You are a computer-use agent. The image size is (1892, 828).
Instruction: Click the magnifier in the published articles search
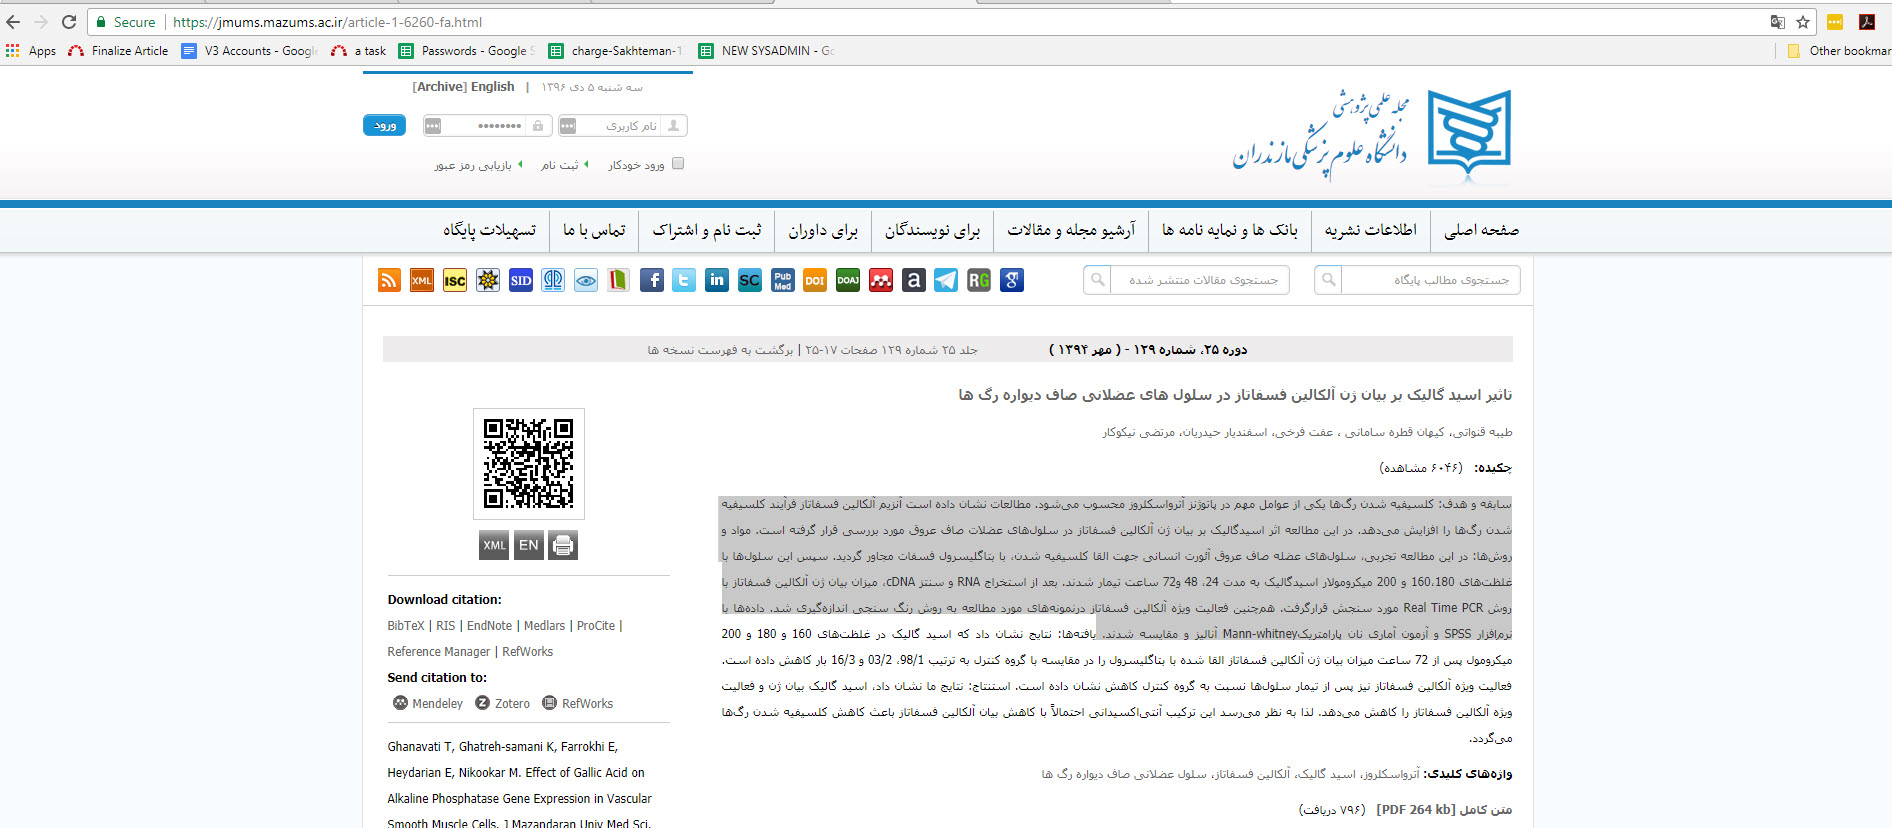(x=1098, y=280)
